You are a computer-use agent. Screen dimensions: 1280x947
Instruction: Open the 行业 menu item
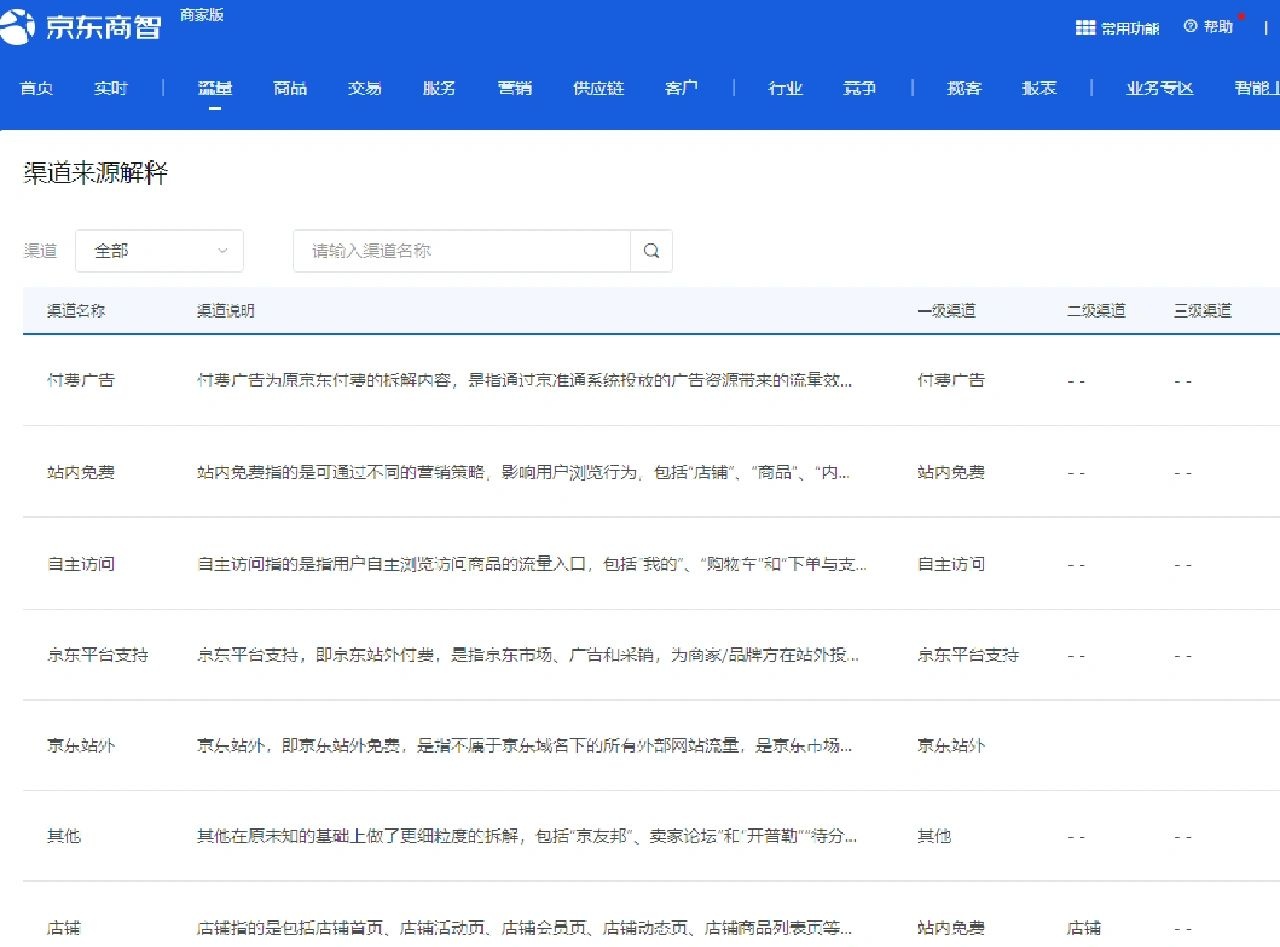[x=786, y=88]
